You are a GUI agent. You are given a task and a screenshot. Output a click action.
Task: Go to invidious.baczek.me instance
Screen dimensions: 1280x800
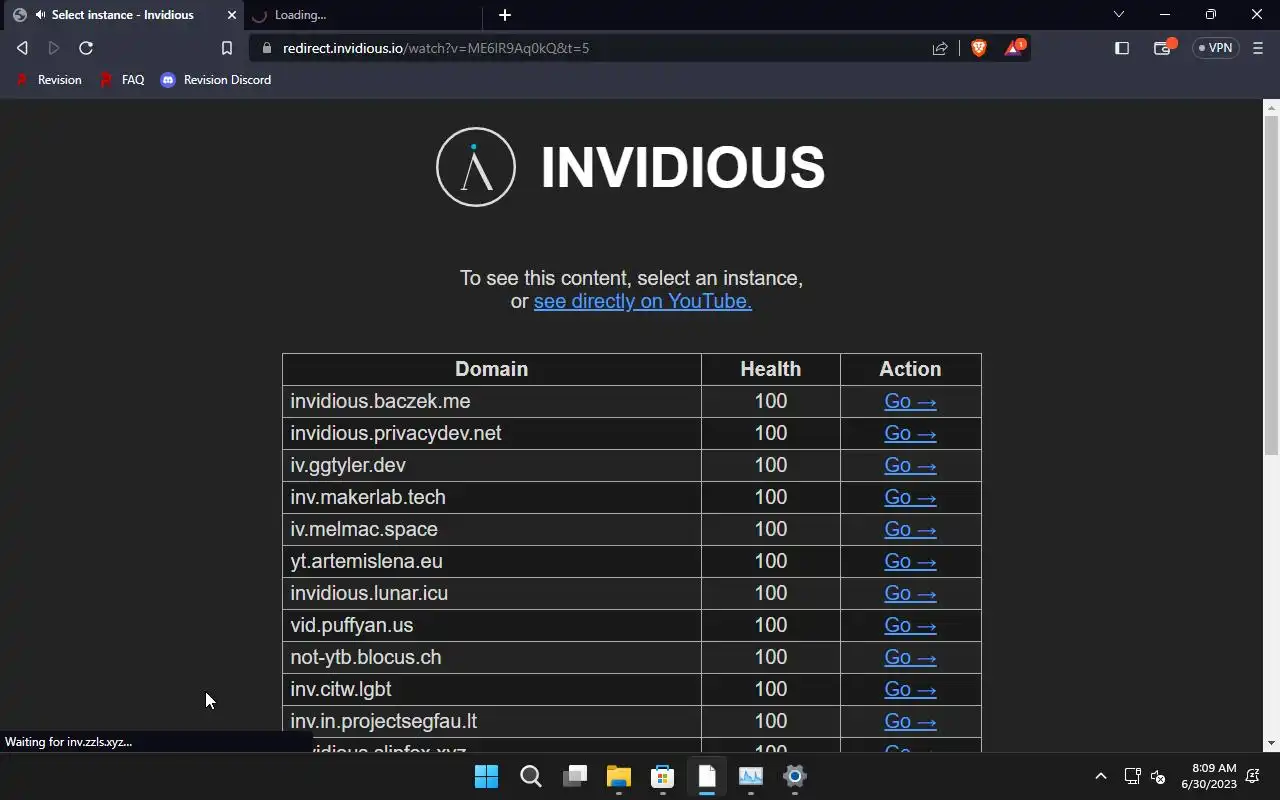pyautogui.click(x=910, y=401)
